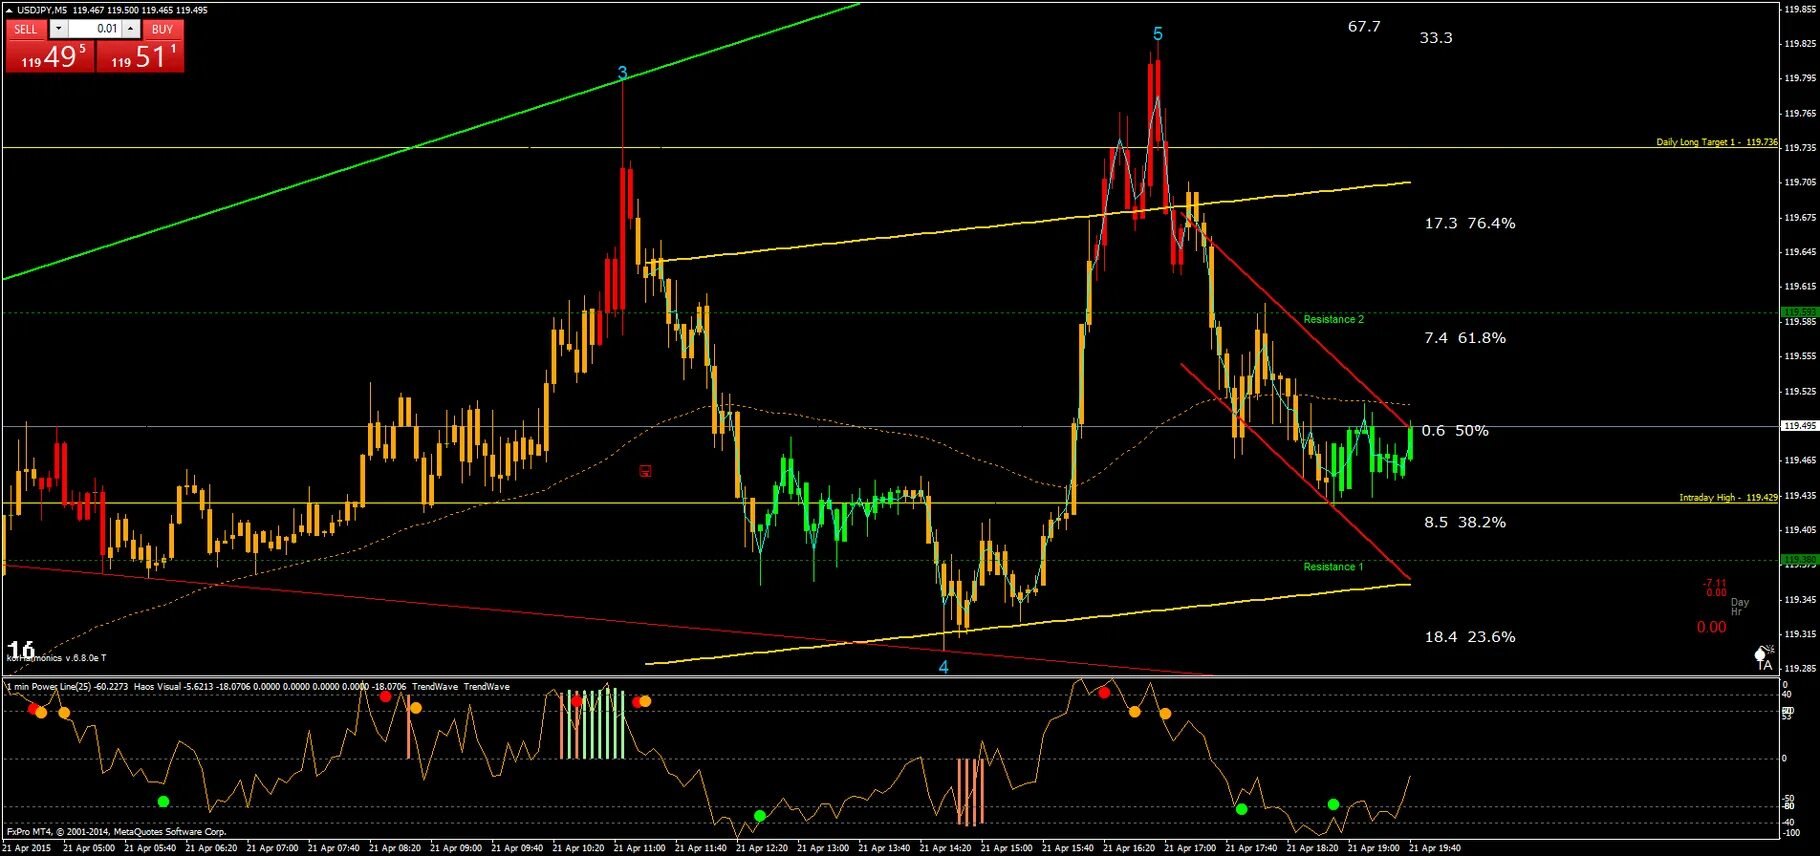Screen dimensions: 1820x856
Task: Click the -7.11 red value
Action: (x=1715, y=583)
